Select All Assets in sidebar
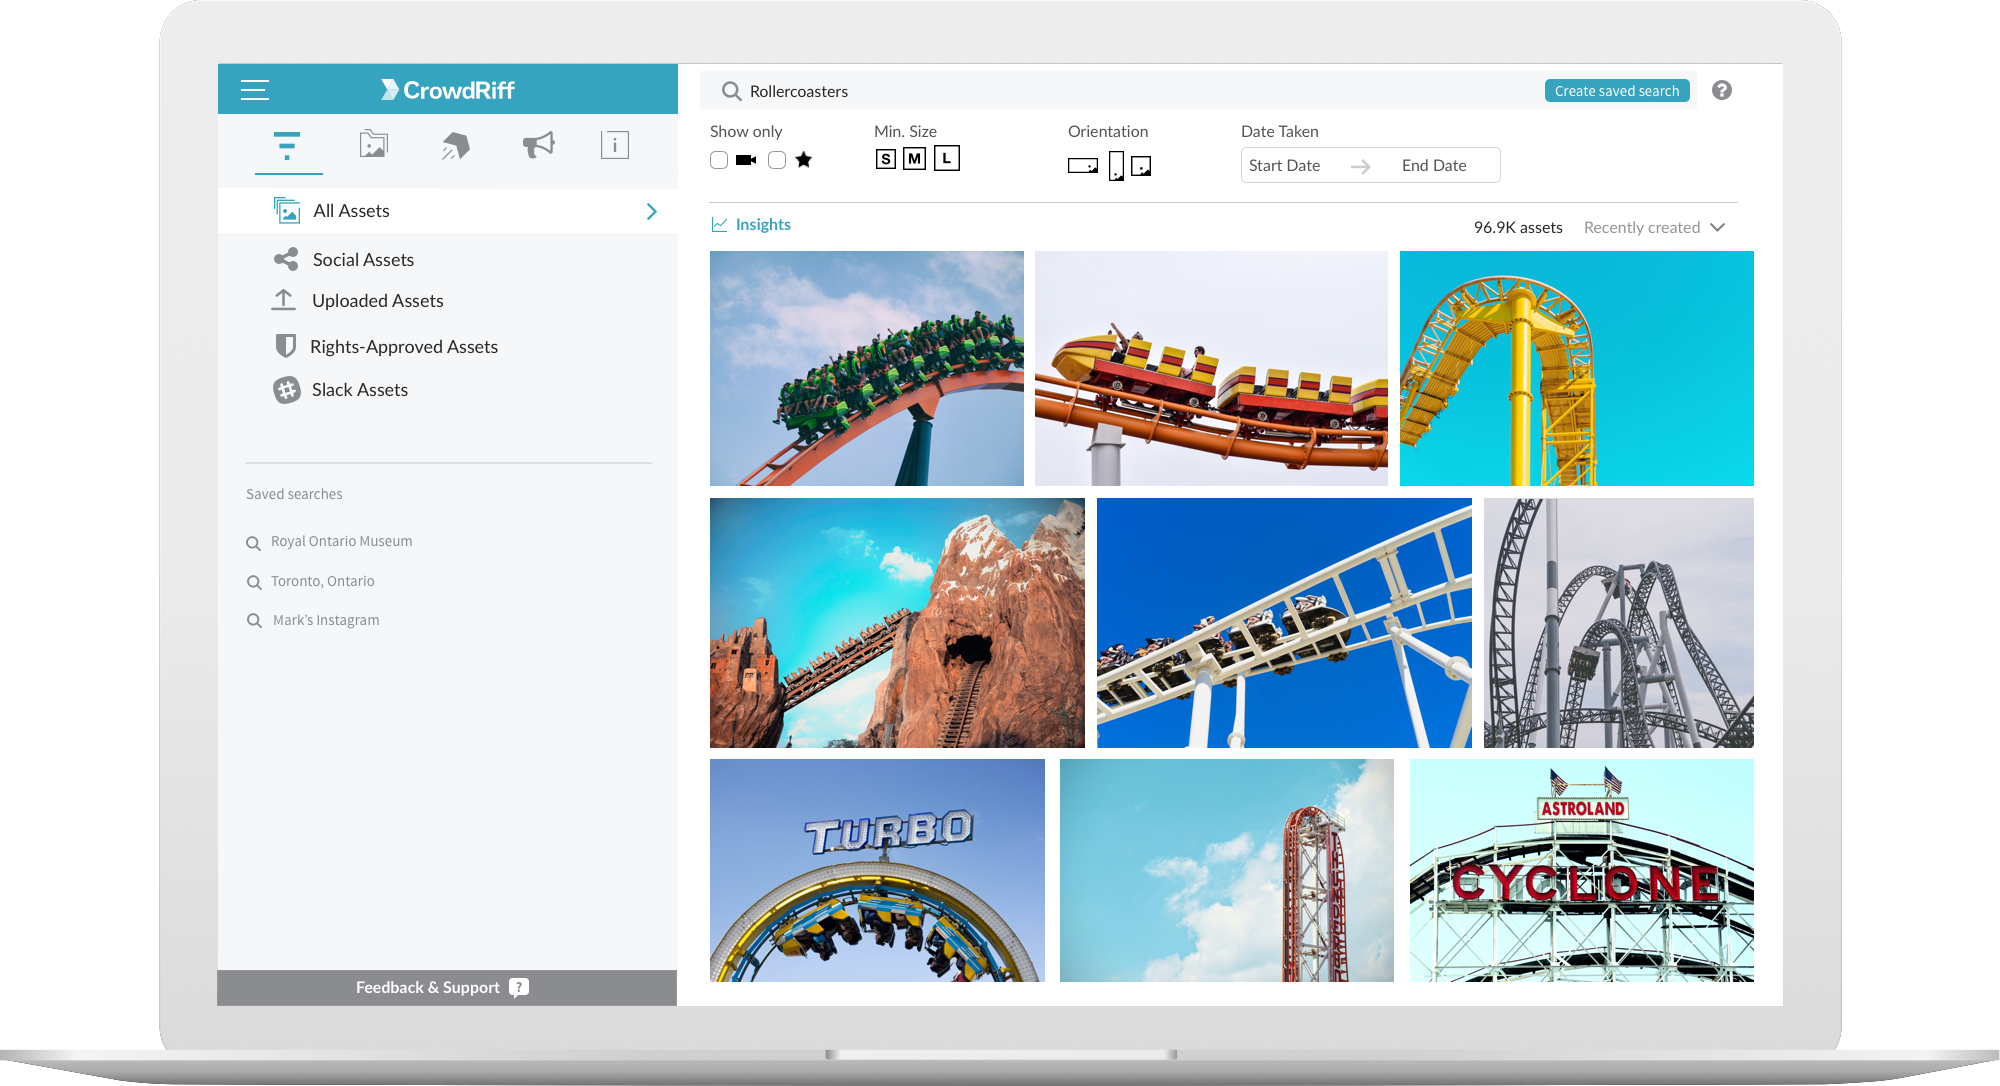Viewport: 2000px width, 1086px height. (x=448, y=211)
